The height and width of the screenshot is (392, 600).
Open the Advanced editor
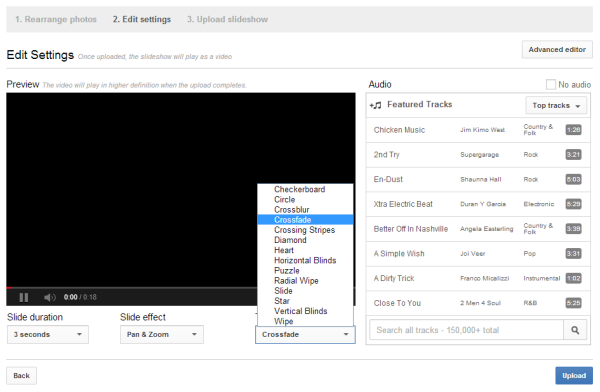[x=557, y=49]
